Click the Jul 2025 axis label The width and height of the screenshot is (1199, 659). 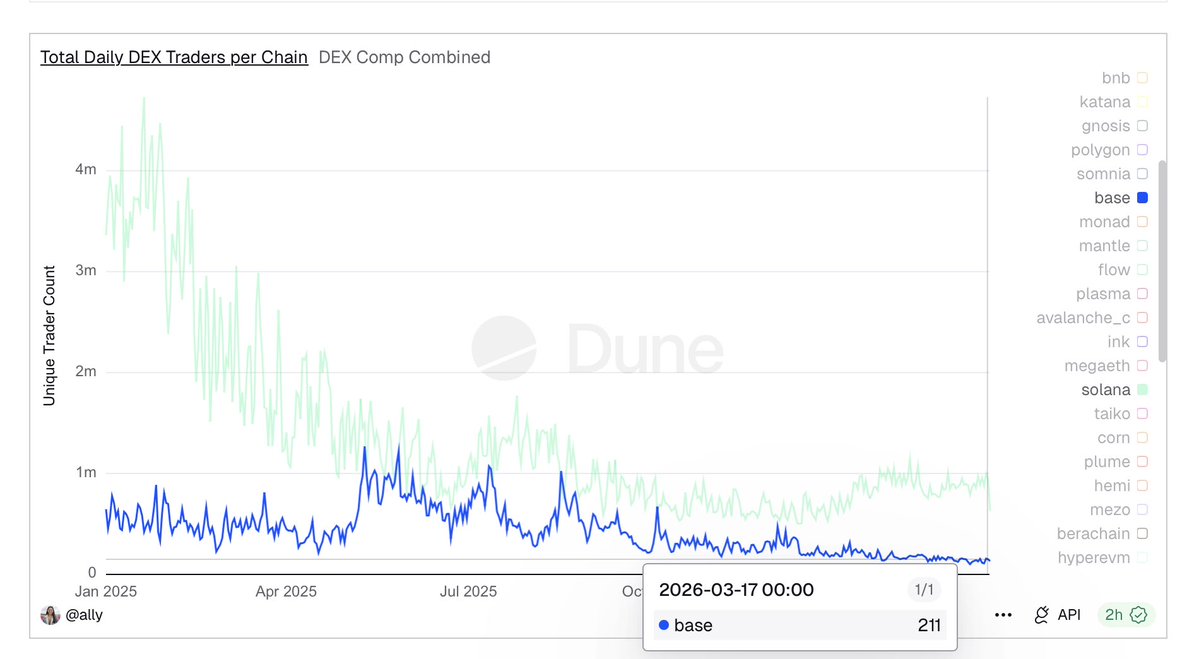coord(468,591)
